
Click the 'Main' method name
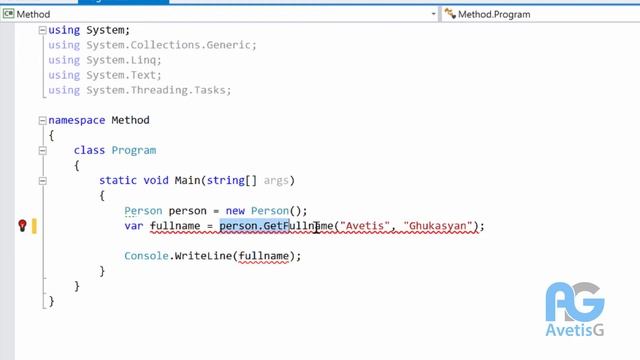point(187,180)
